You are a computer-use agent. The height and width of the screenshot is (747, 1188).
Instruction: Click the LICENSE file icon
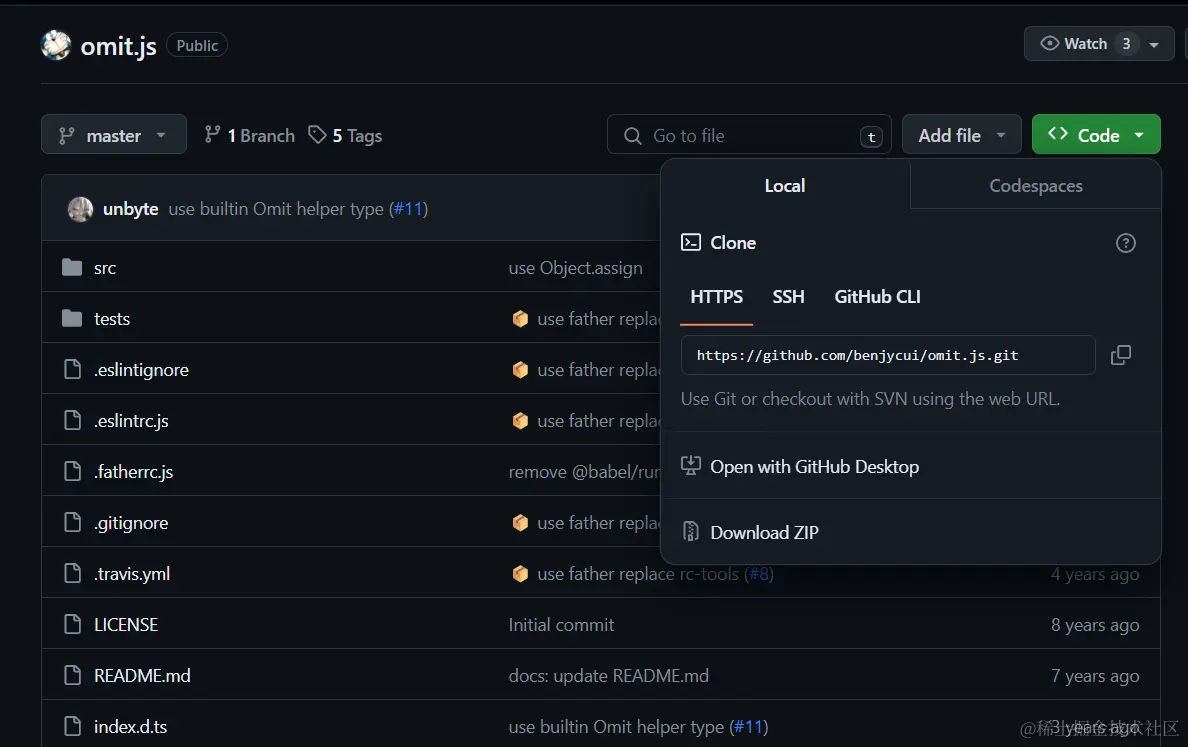coord(73,624)
